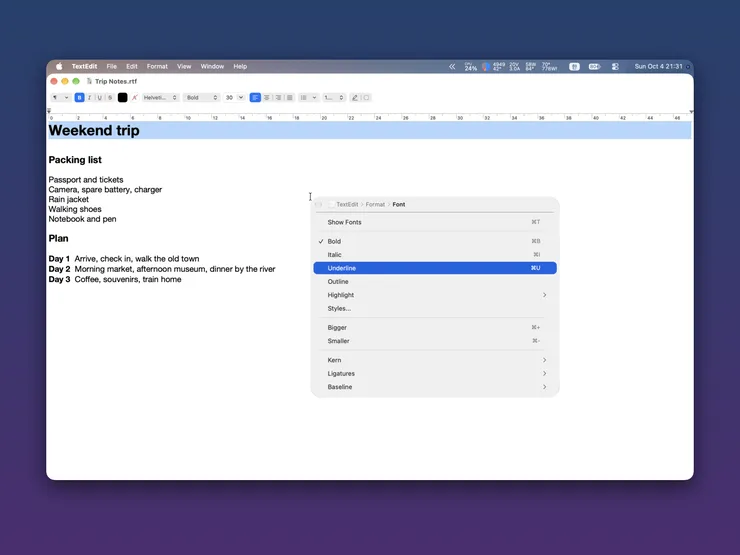The width and height of the screenshot is (740, 555).
Task: Click the highlighter pen icon in toolbar
Action: pyautogui.click(x=355, y=98)
